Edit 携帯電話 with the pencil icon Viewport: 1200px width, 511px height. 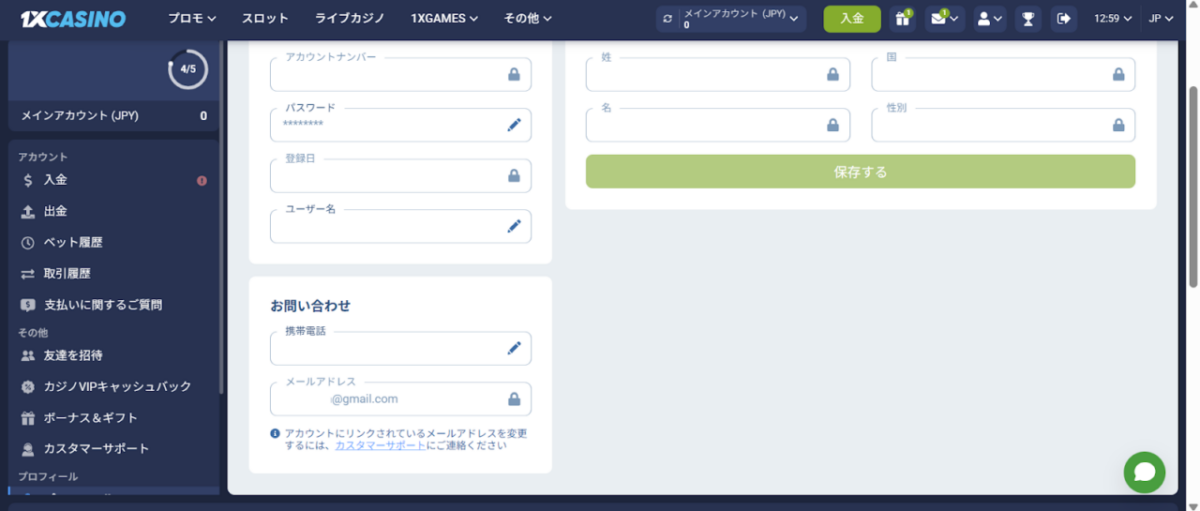(x=514, y=348)
